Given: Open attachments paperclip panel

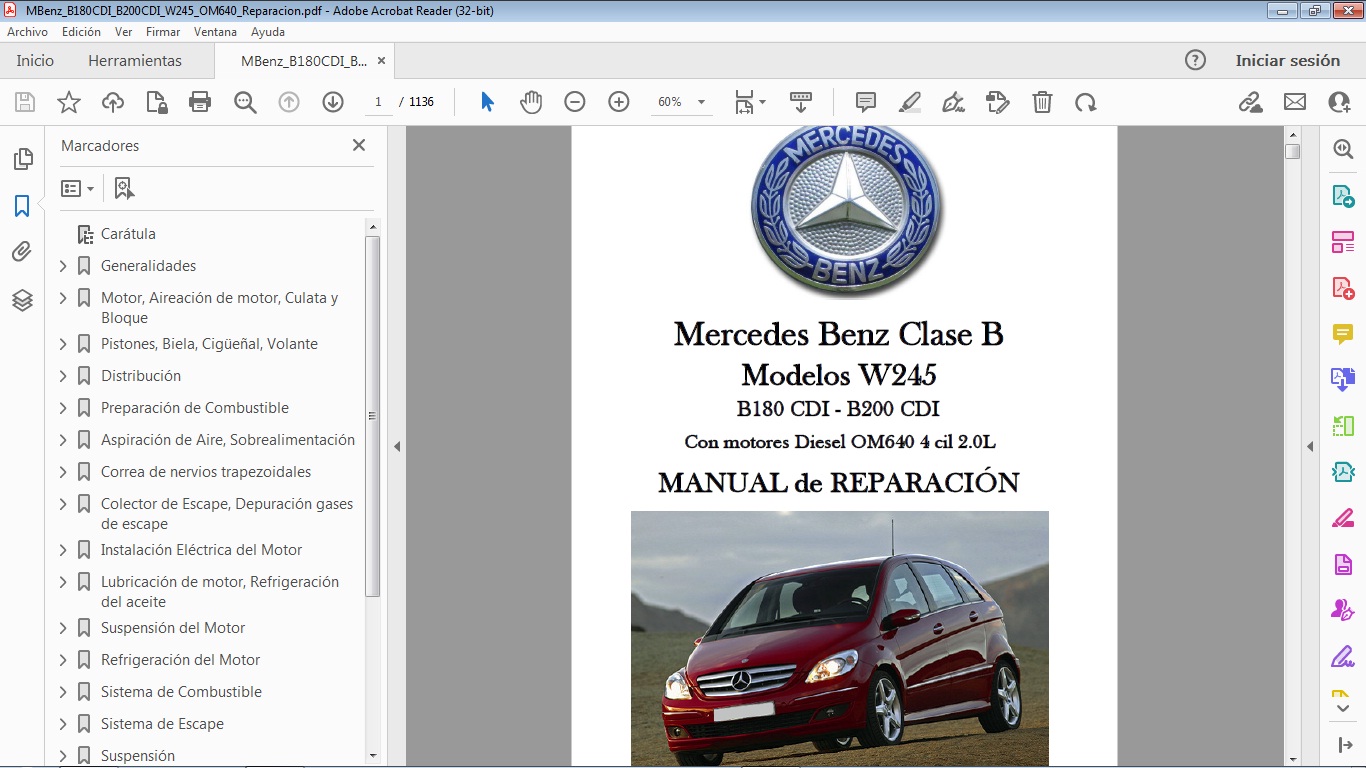Looking at the screenshot, I should pos(22,252).
